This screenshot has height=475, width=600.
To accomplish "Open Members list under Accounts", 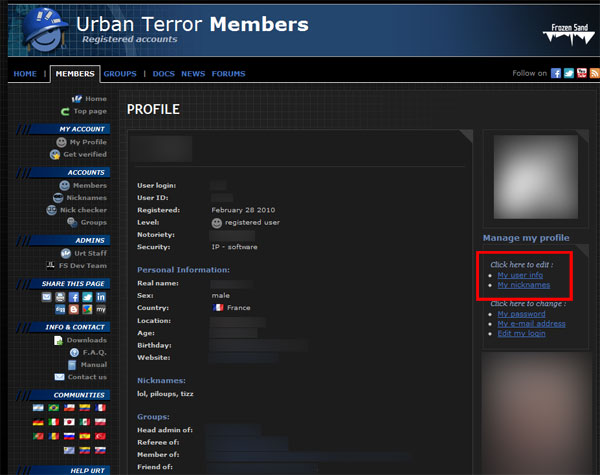I will pyautogui.click(x=83, y=185).
